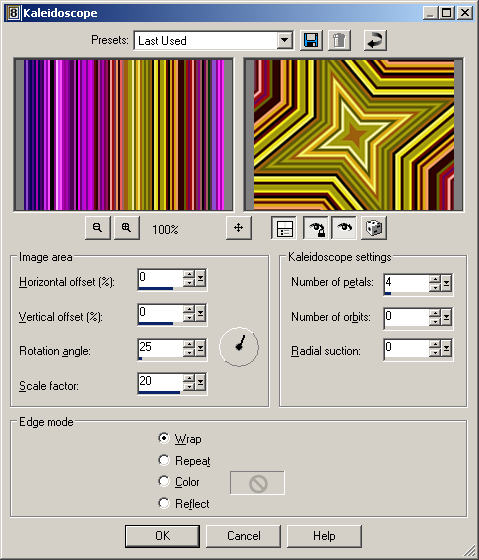This screenshot has width=479, height=560.
Task: Zoom out the preview with magnifier minus
Action: (98, 228)
